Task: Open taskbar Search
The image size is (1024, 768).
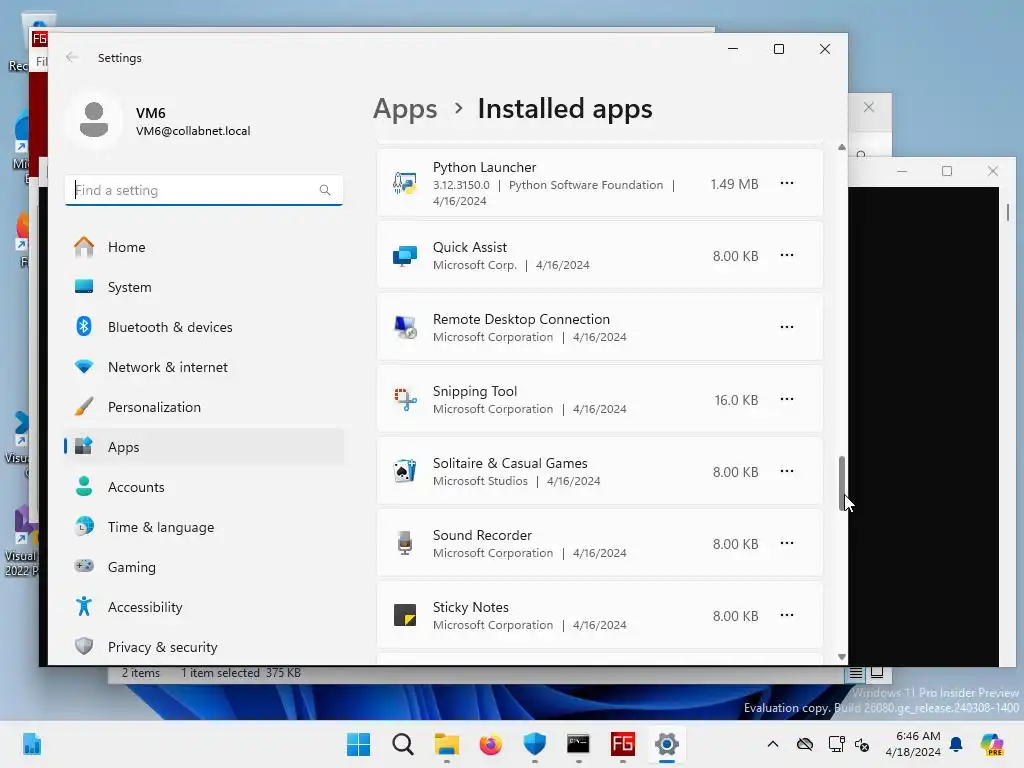Action: click(402, 744)
